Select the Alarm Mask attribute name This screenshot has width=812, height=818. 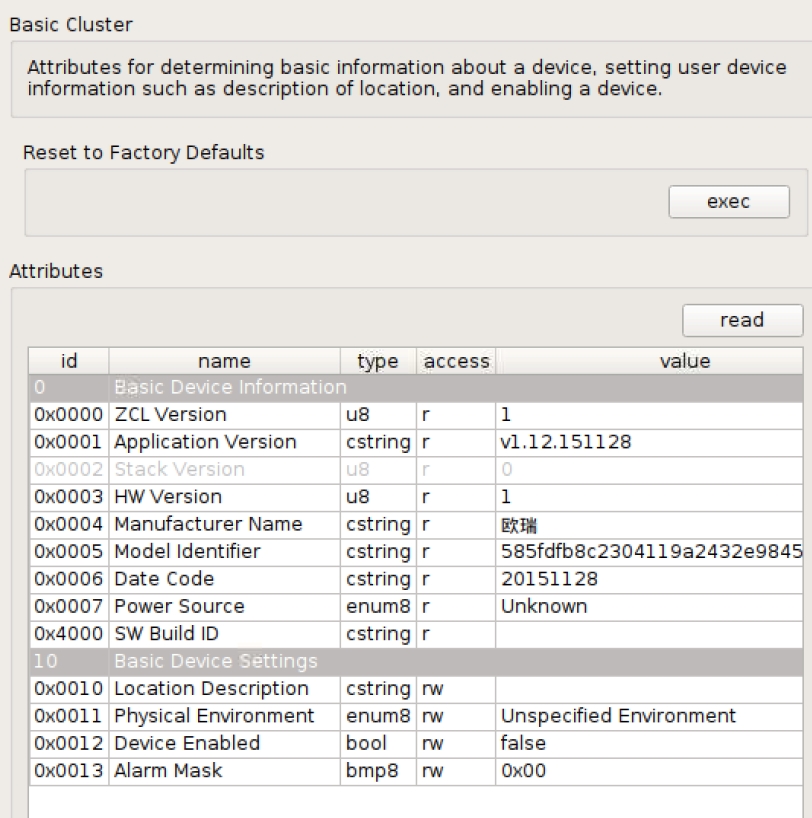click(x=168, y=771)
